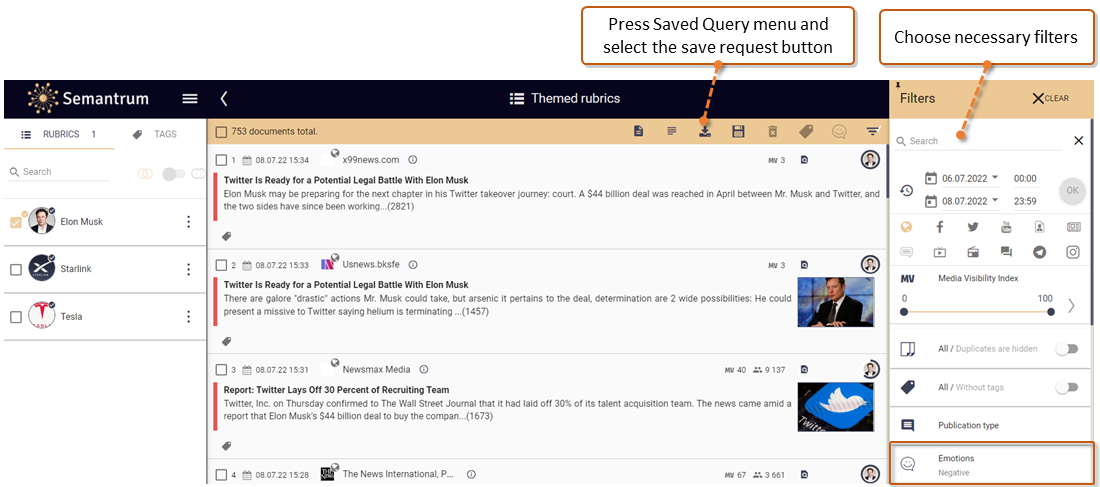Uncheck the Elon Musk rubric checkbox
1100x487 pixels.
click(15, 222)
